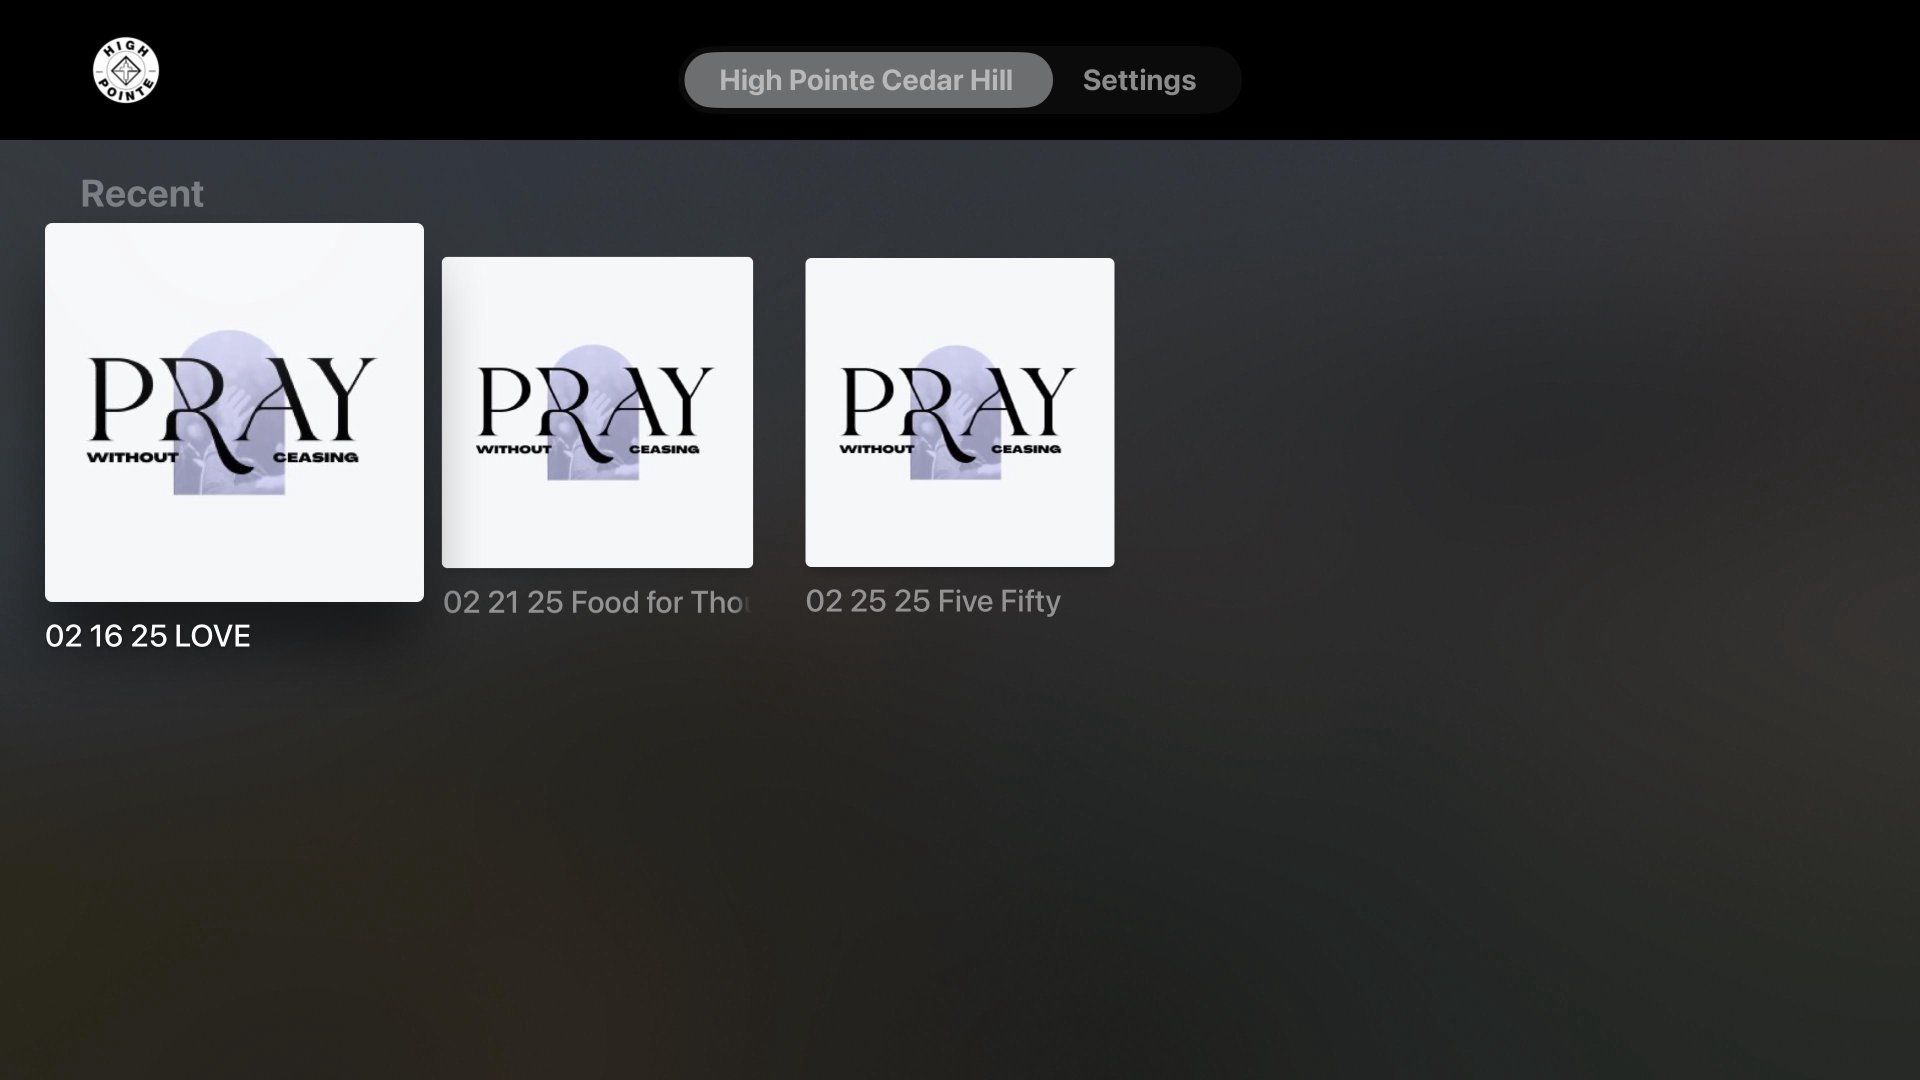Click the word CEASING on LOVE artwork

(316, 457)
